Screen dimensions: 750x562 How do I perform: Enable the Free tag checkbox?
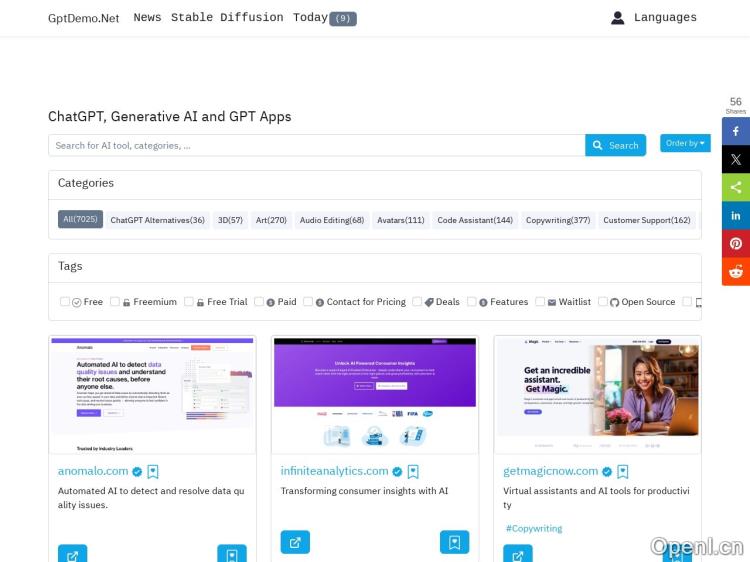coord(65,302)
